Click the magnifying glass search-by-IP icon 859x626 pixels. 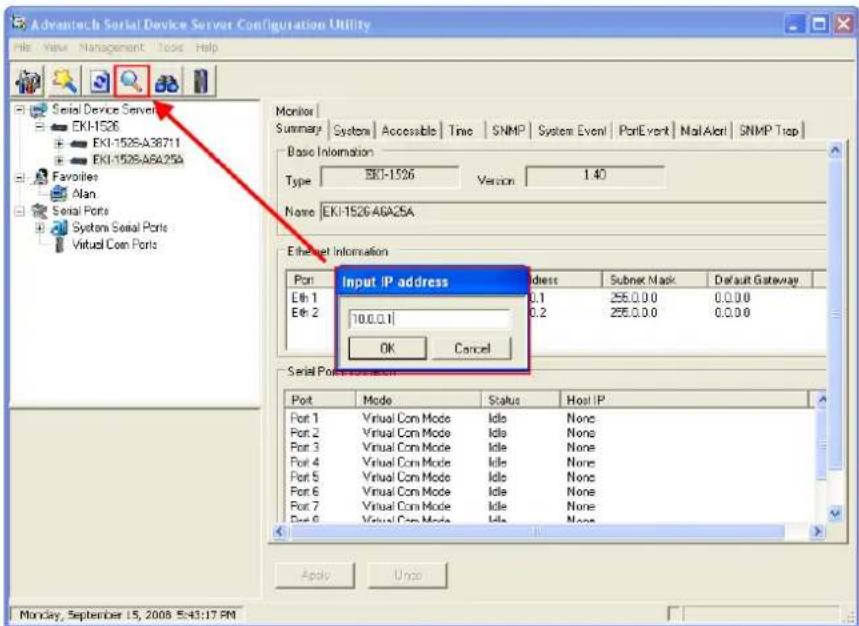(x=131, y=81)
